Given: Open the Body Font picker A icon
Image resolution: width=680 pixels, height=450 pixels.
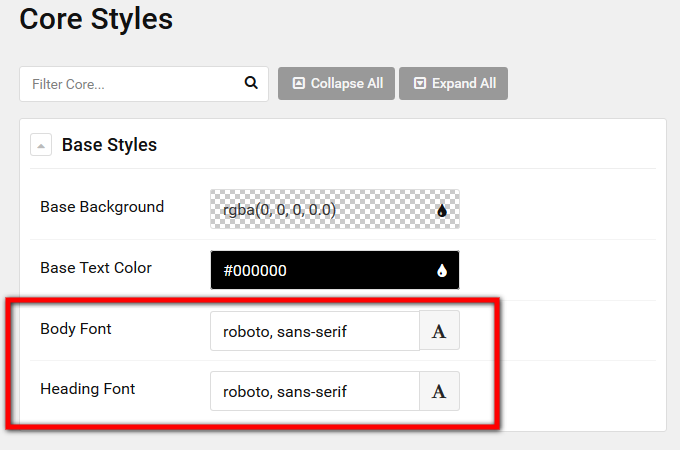Looking at the screenshot, I should tap(439, 331).
